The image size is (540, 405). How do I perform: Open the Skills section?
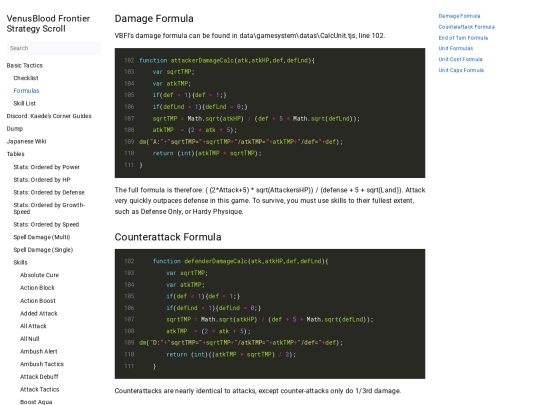[x=20, y=262]
